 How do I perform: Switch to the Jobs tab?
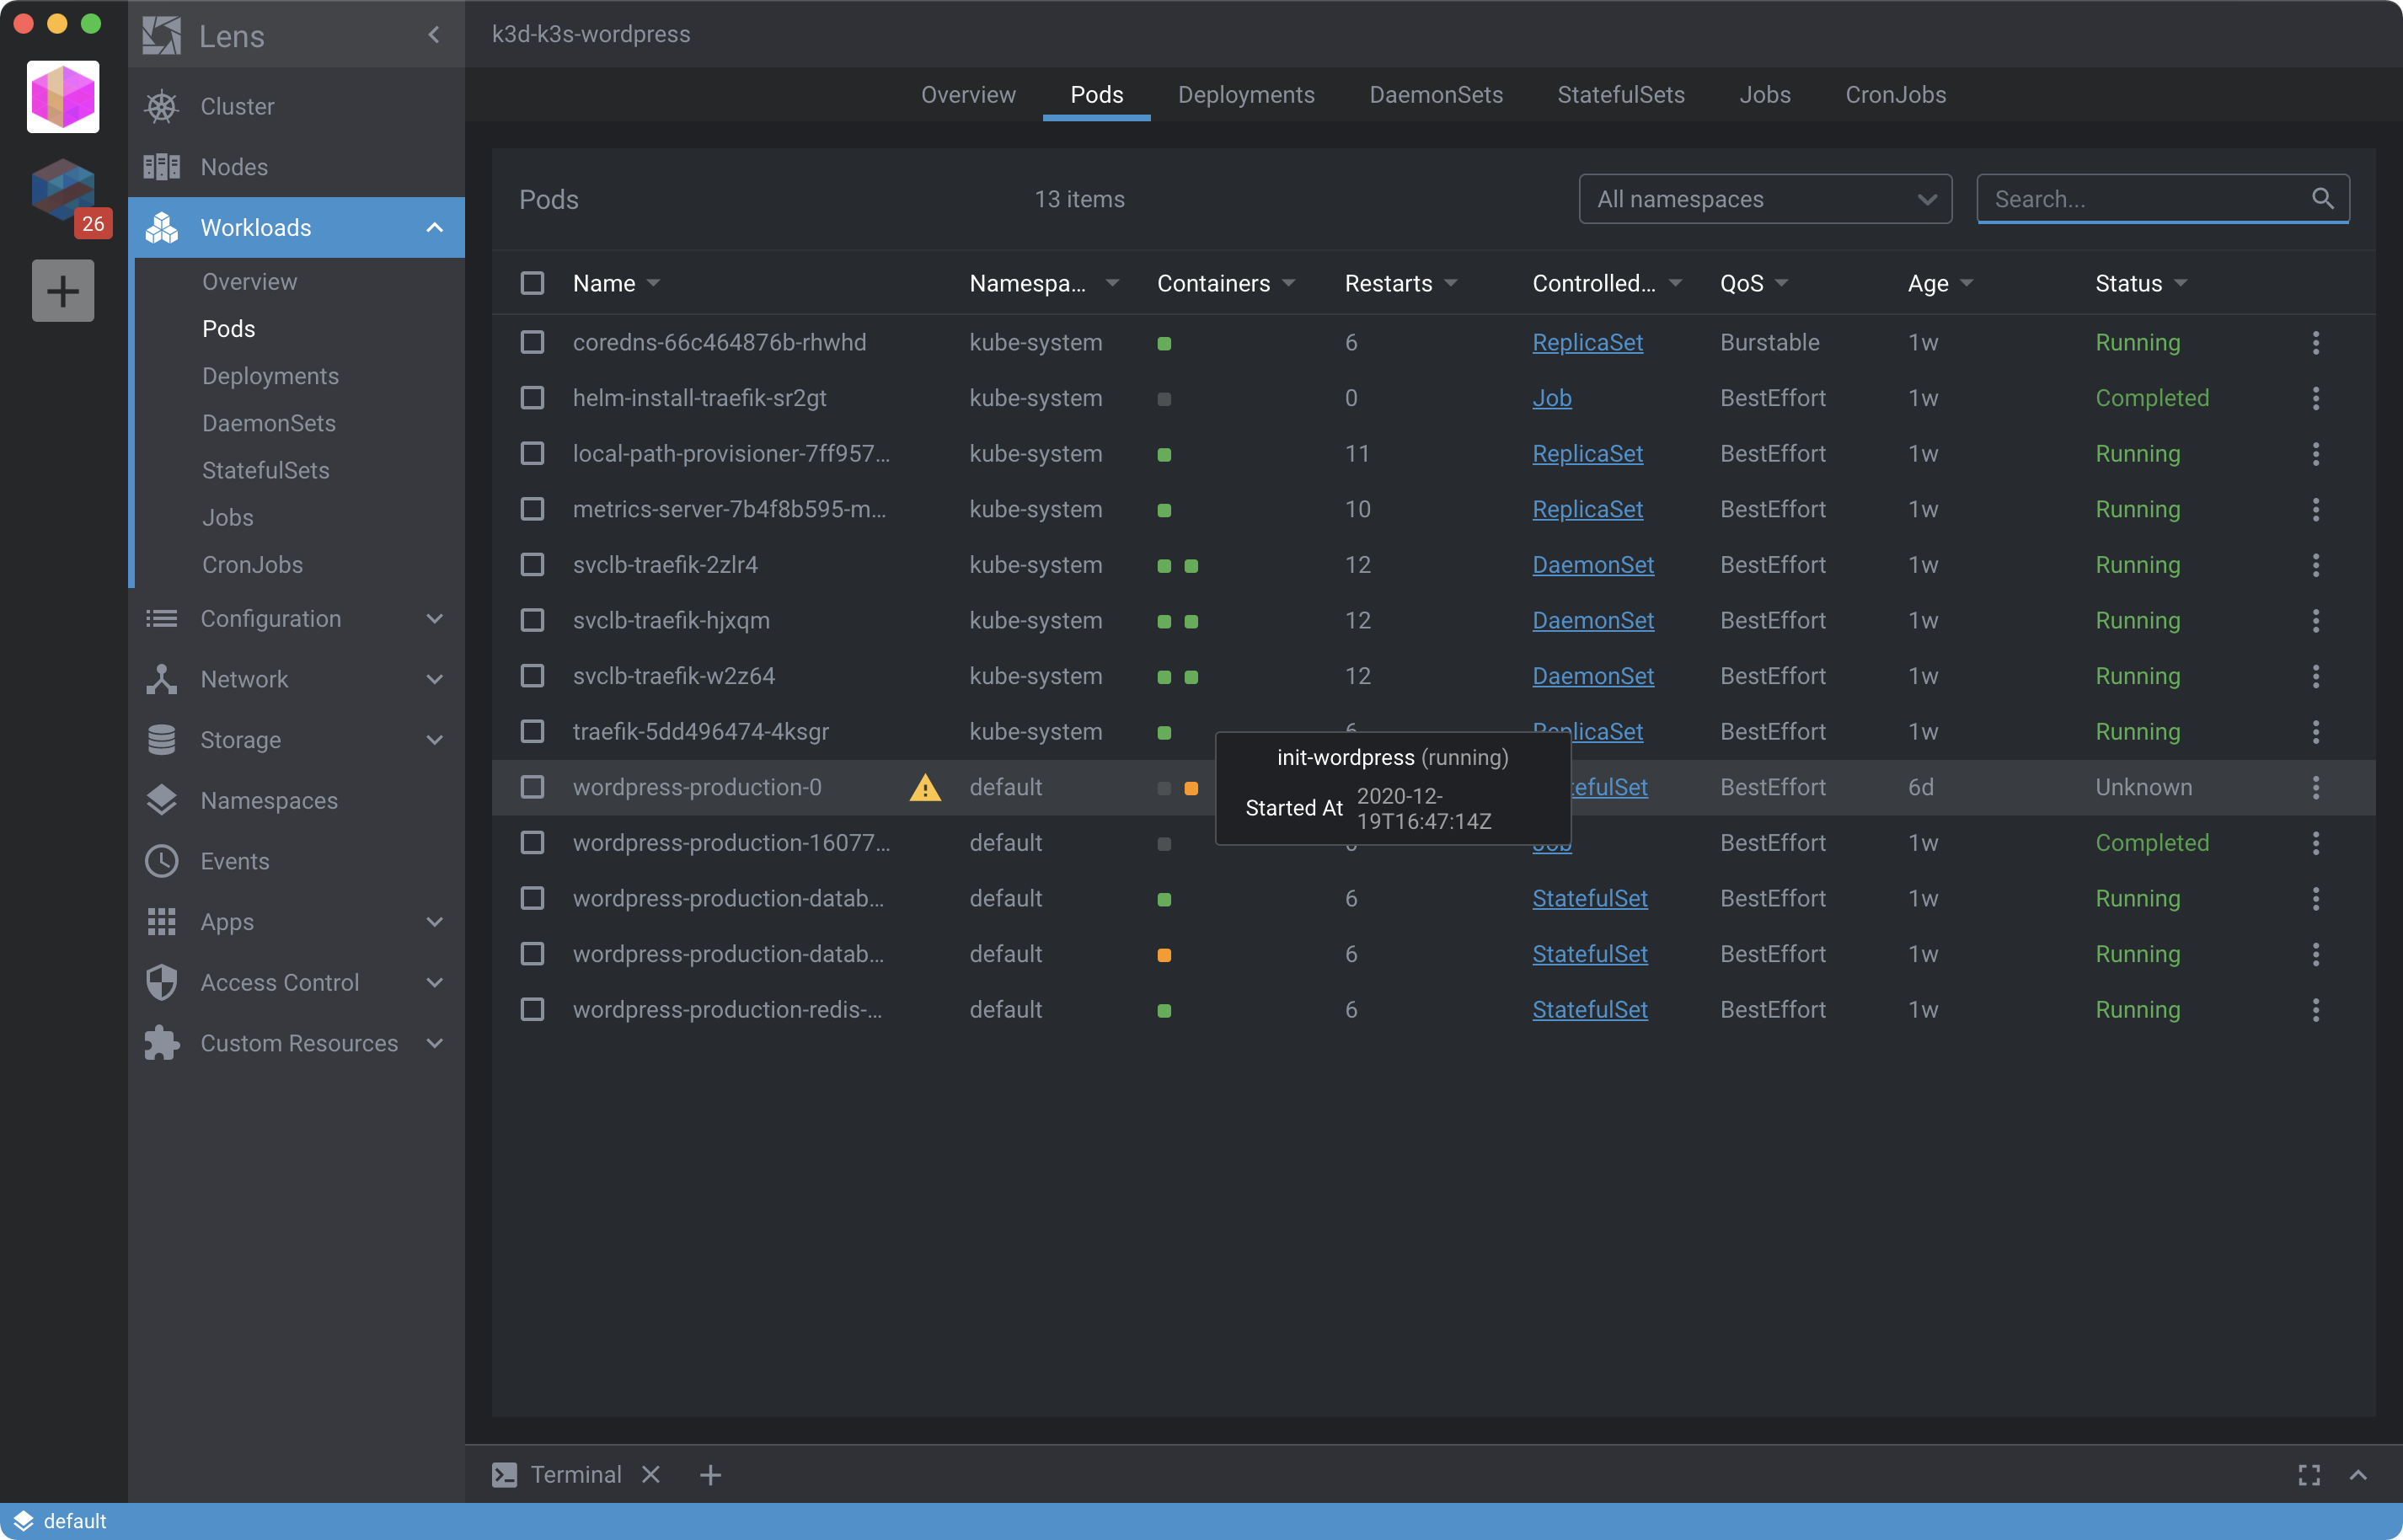[1765, 95]
